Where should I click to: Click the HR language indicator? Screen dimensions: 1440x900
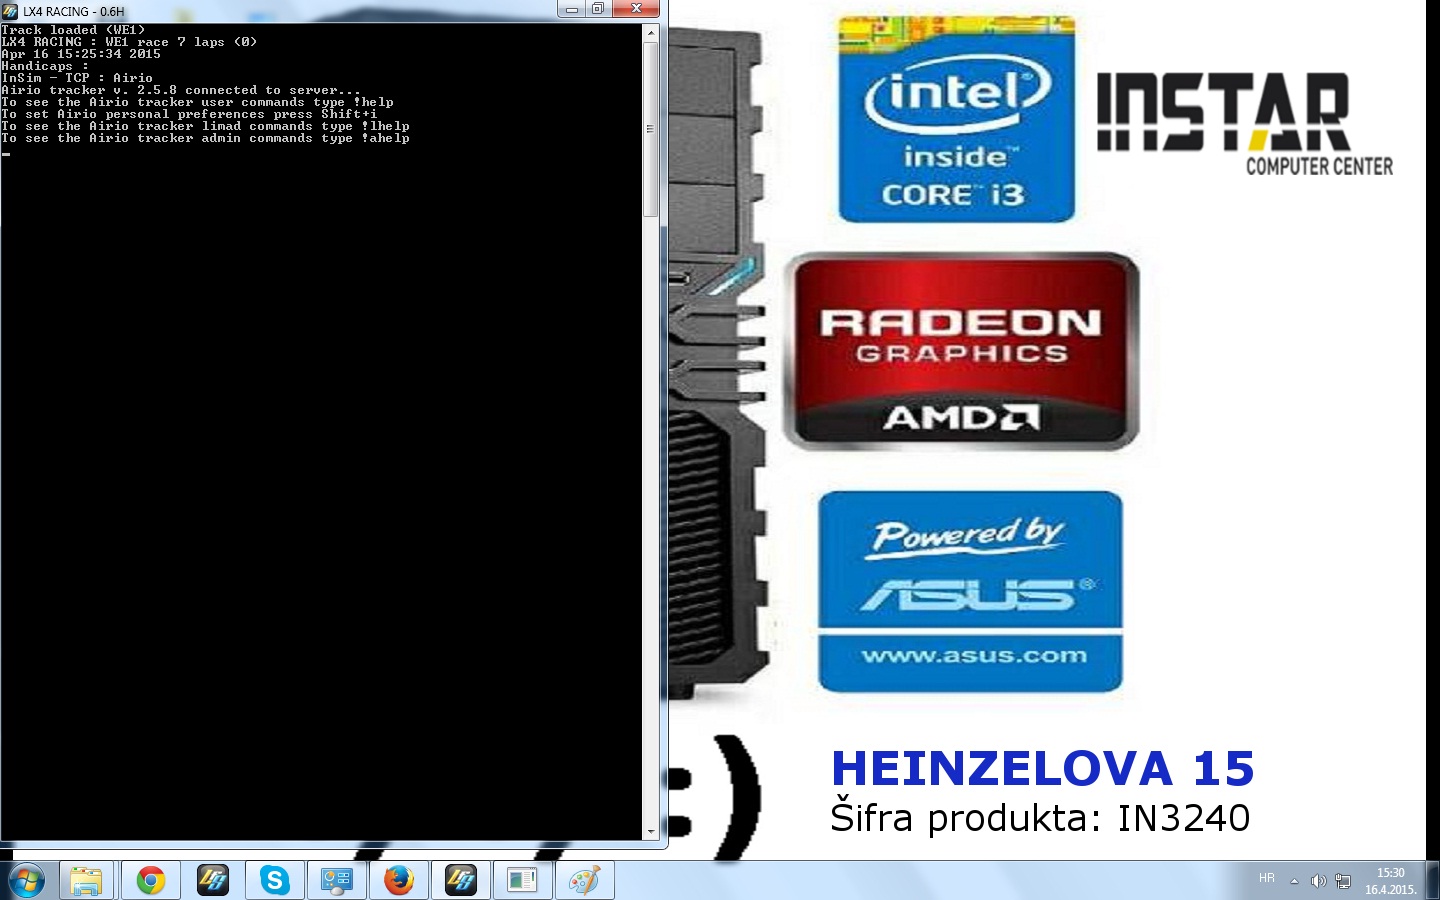pyautogui.click(x=1267, y=878)
